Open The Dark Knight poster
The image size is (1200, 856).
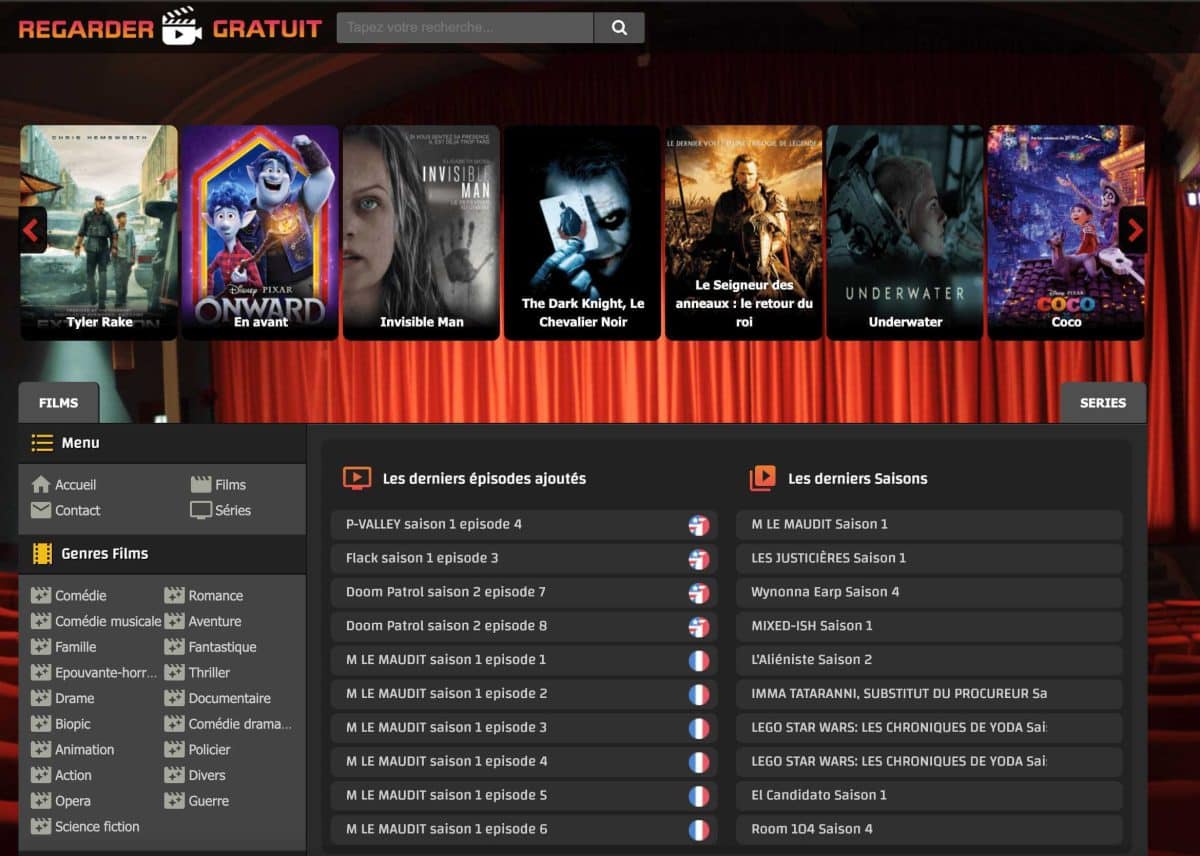pos(582,232)
